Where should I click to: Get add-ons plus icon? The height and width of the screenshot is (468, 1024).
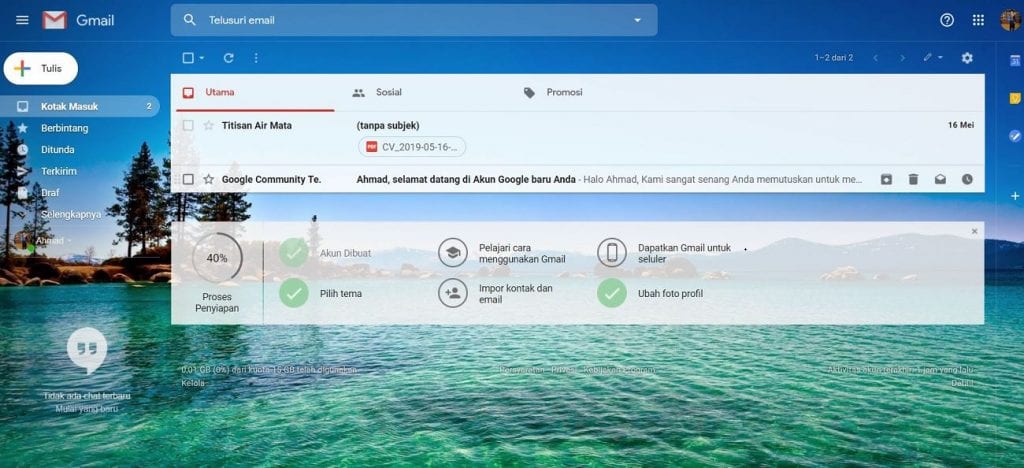click(x=1015, y=196)
